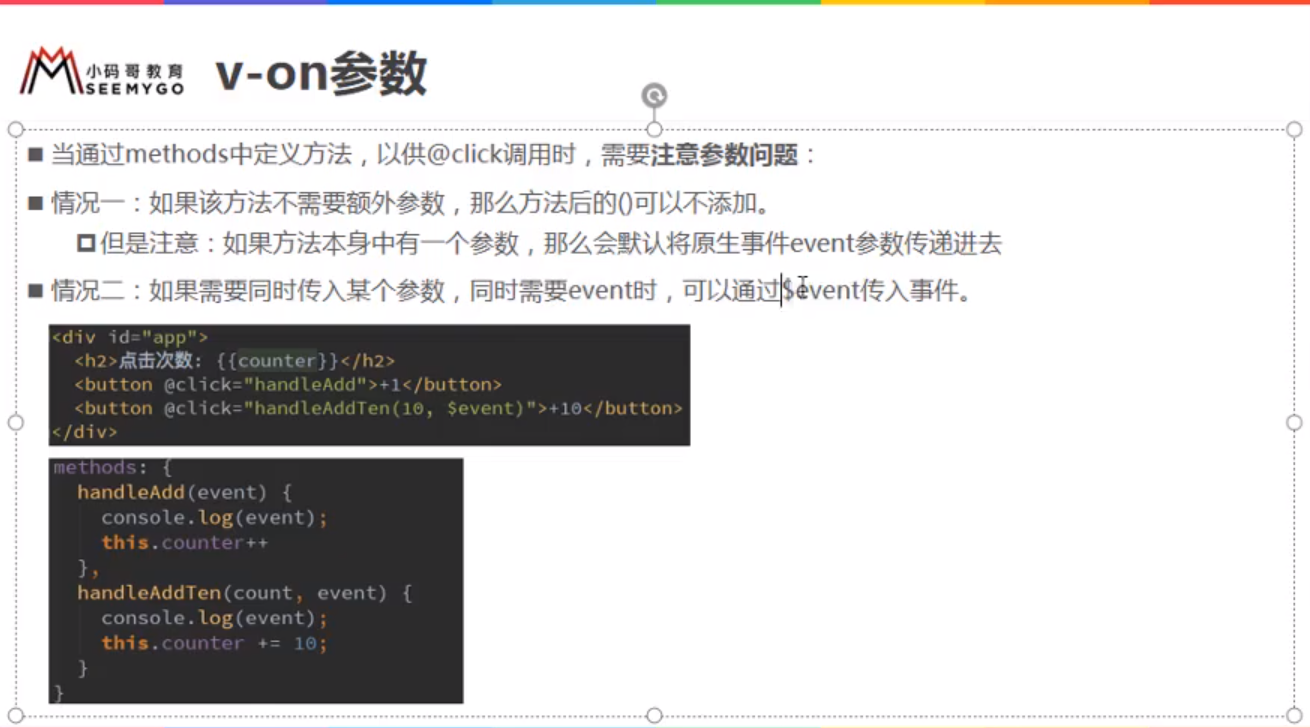Click the top-left corner handle of text box
This screenshot has height=728, width=1310.
15,129
